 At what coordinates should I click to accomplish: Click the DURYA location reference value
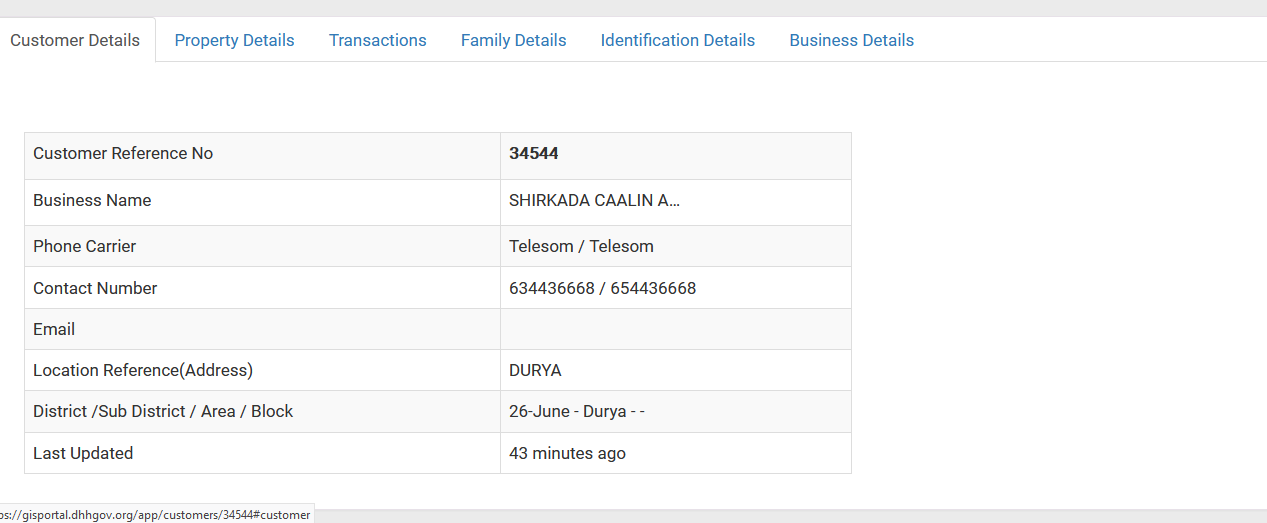click(535, 370)
